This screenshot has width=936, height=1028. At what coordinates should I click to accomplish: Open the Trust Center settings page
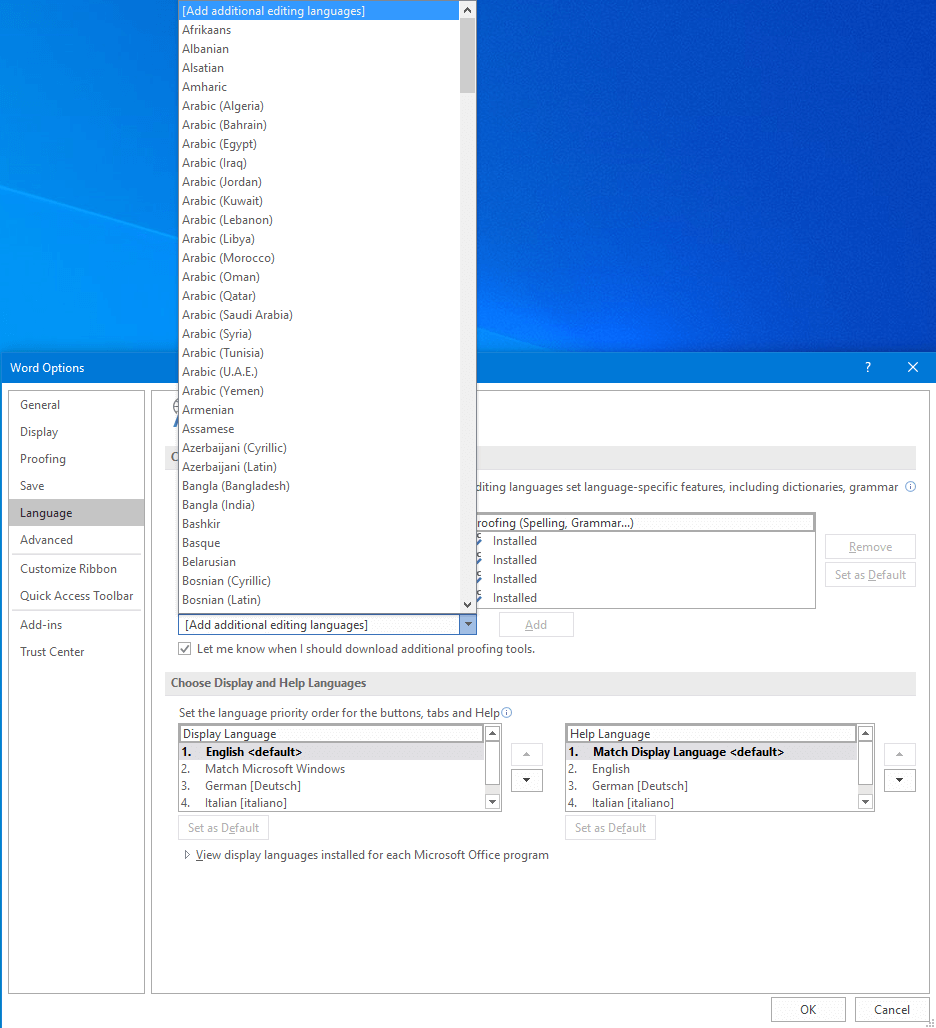coord(52,651)
